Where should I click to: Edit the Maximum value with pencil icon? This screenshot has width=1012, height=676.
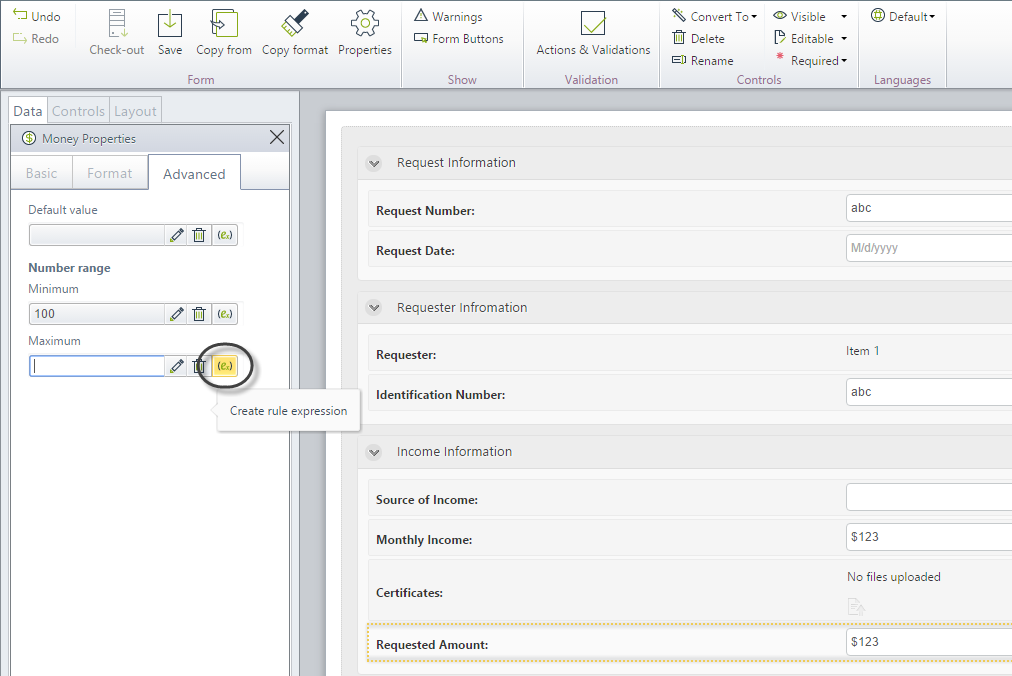pos(177,366)
